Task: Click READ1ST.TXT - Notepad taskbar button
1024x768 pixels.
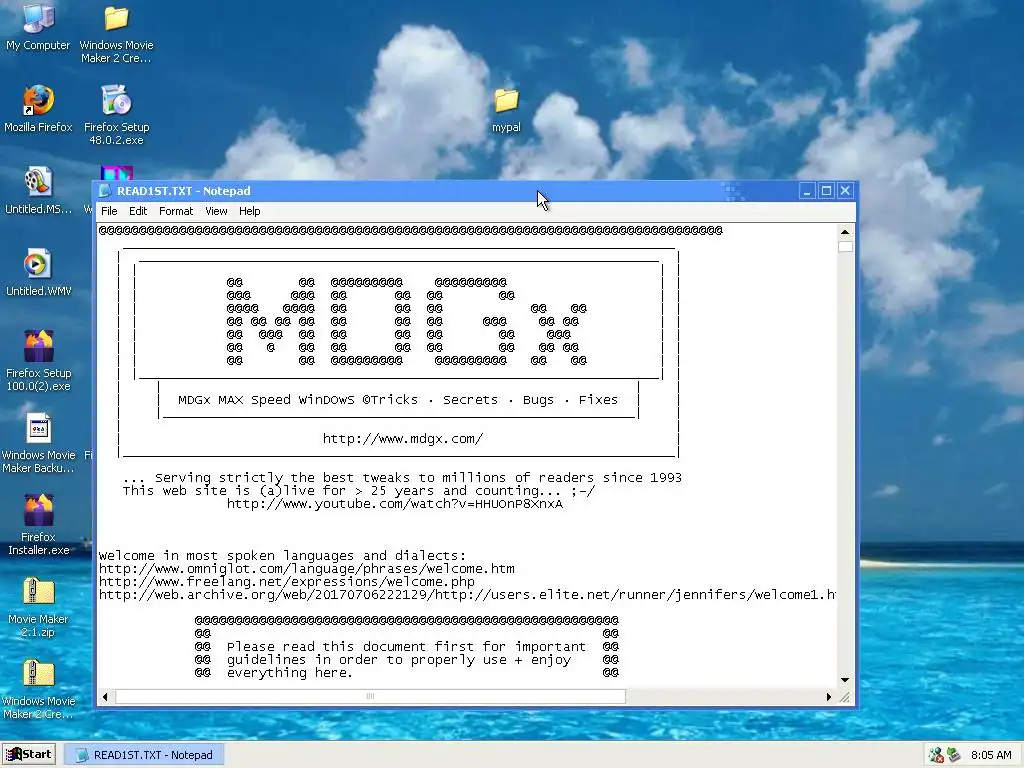Action: (x=144, y=755)
